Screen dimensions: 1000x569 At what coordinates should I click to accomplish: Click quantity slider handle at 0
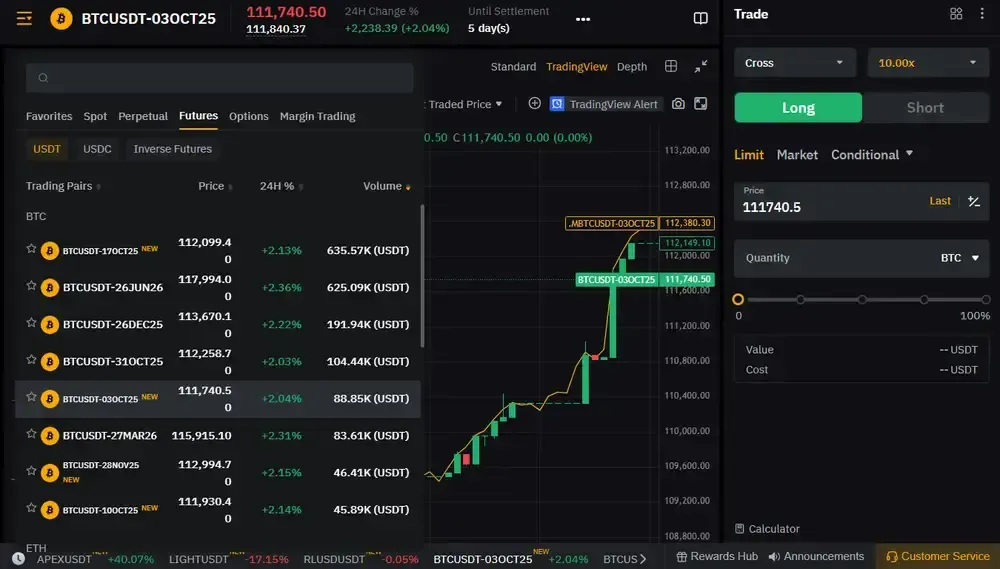click(x=739, y=299)
